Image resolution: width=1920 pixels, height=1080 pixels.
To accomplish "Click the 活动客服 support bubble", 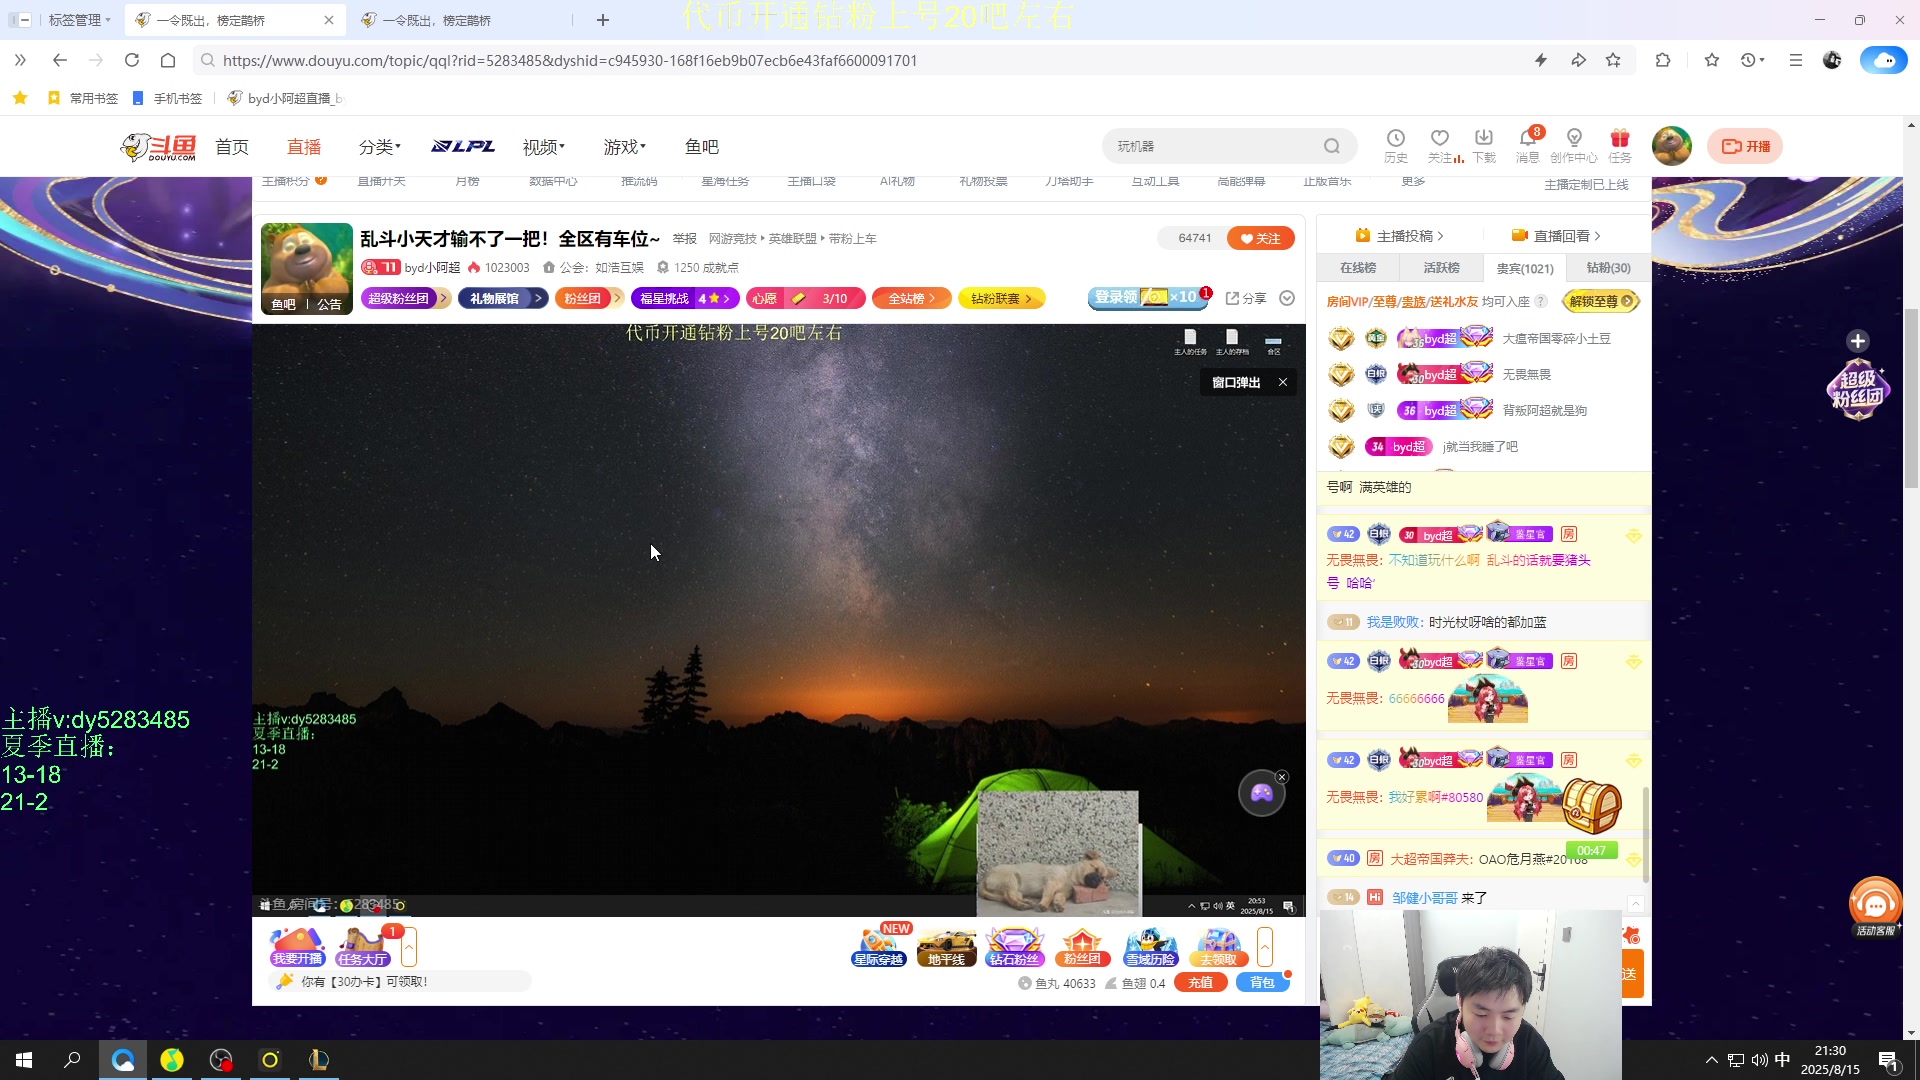I will [x=1875, y=906].
